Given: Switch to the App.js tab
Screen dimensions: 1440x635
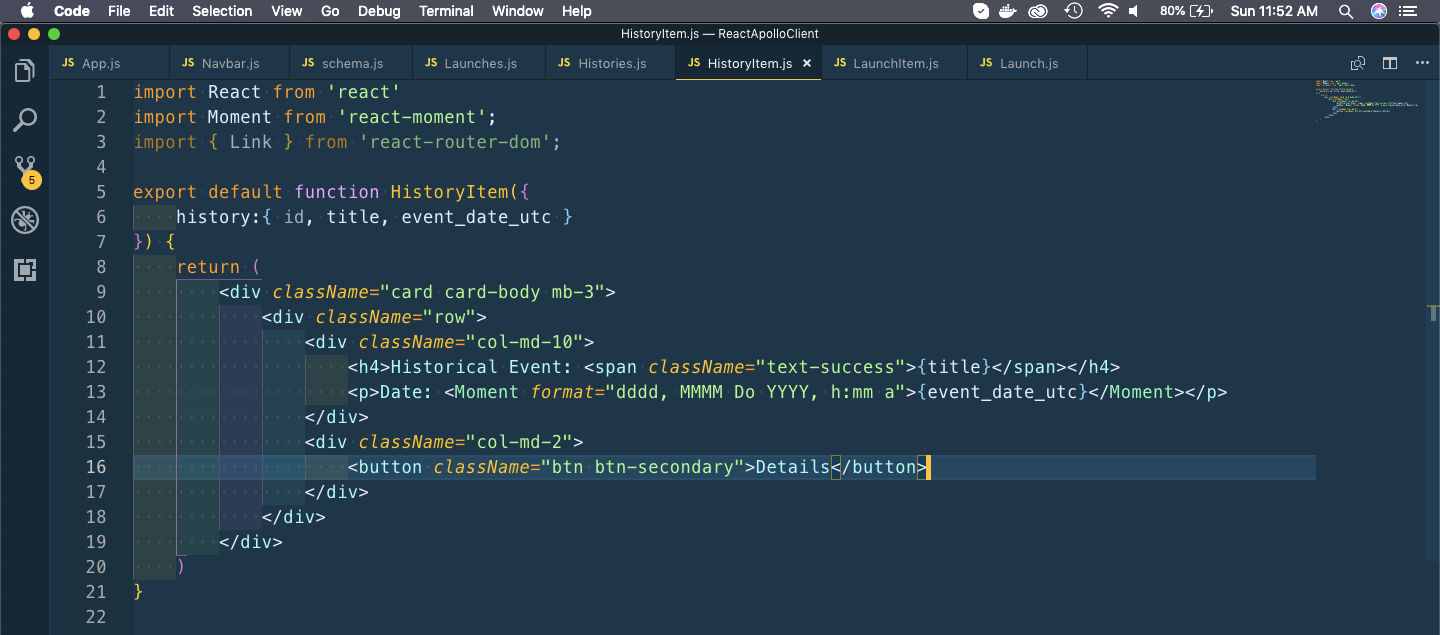Looking at the screenshot, I should pyautogui.click(x=110, y=63).
